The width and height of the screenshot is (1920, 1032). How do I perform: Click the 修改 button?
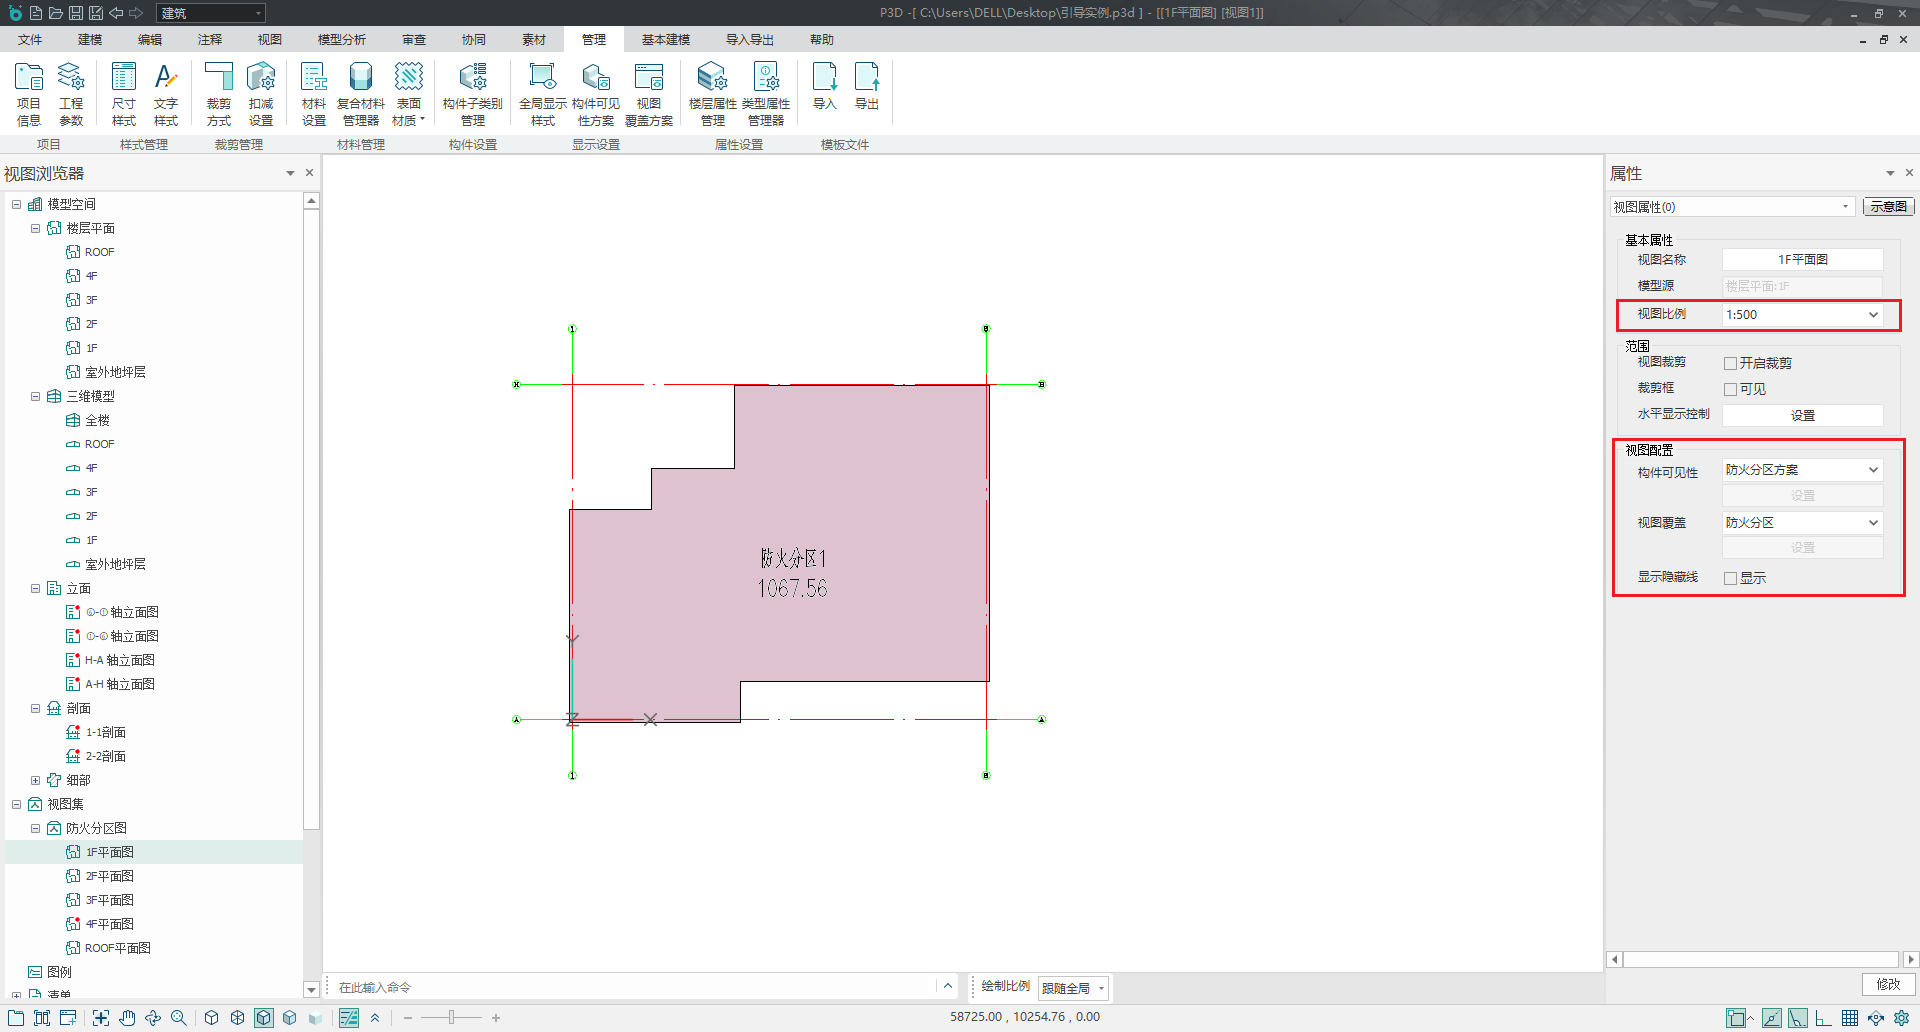[1888, 985]
